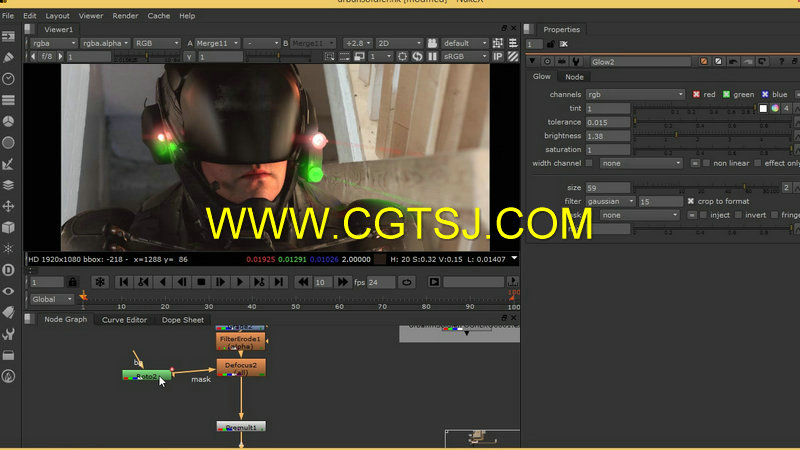Pause viewer updates with the pause icon
This screenshot has height=450, width=800.
432,56
